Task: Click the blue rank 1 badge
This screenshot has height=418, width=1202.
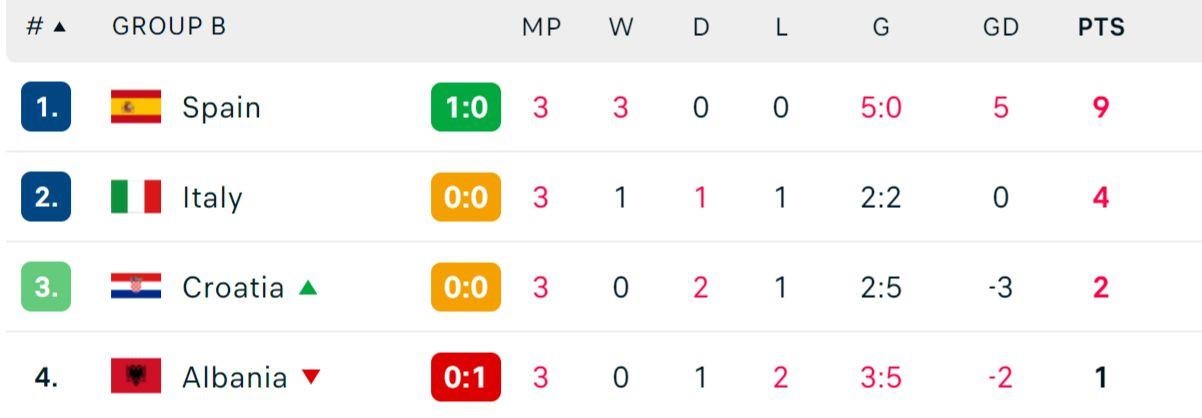Action: pyautogui.click(x=46, y=107)
